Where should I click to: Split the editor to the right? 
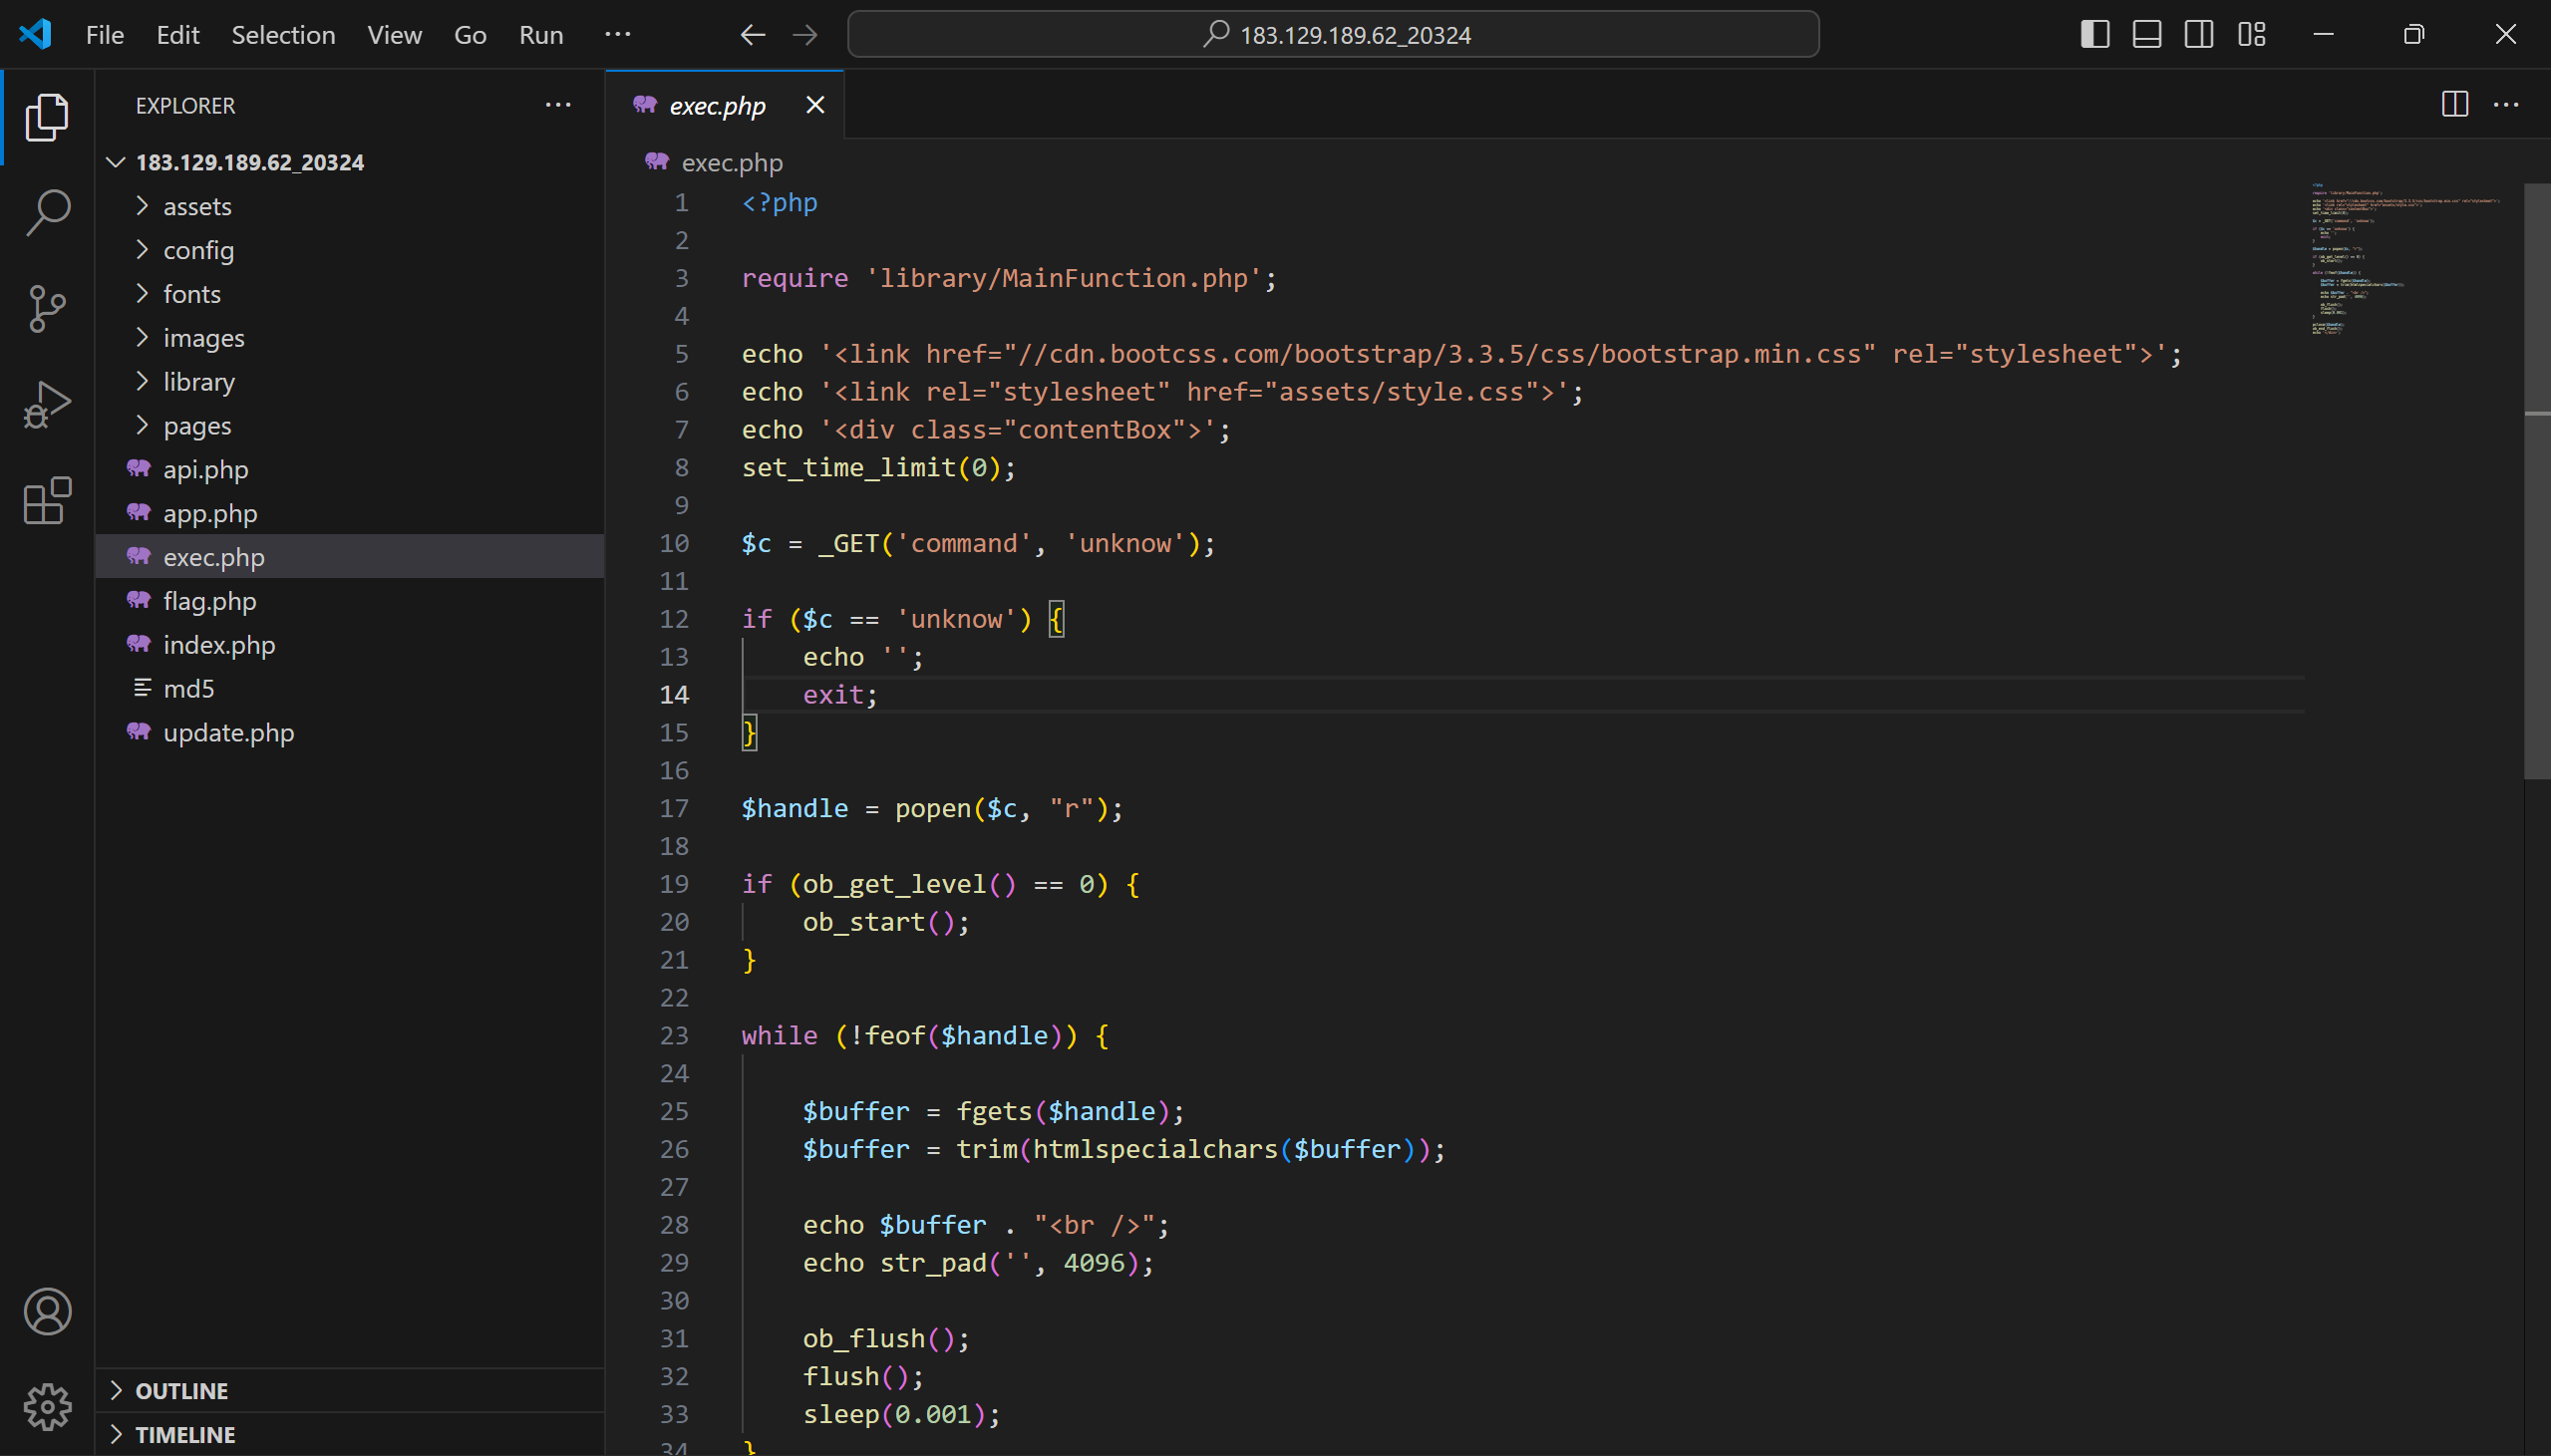2455,104
